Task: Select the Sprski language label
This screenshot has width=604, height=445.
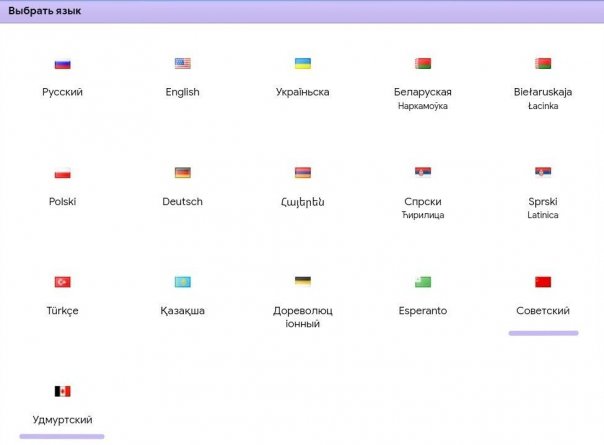Action: tap(543, 202)
